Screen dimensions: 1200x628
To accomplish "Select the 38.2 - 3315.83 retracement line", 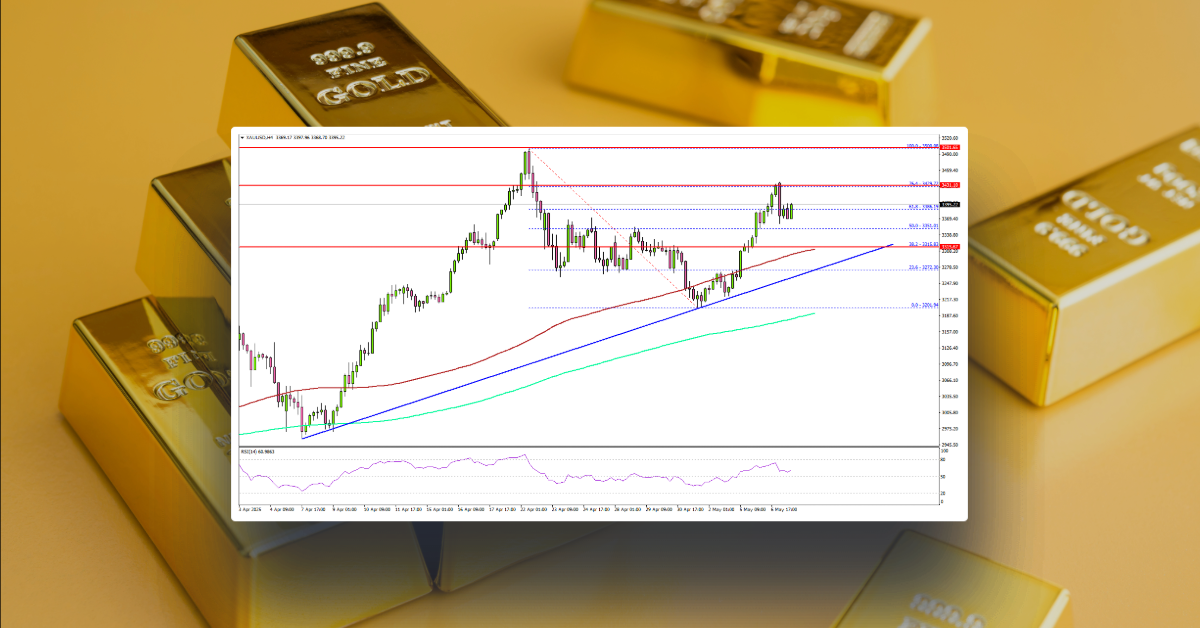I will coord(918,243).
